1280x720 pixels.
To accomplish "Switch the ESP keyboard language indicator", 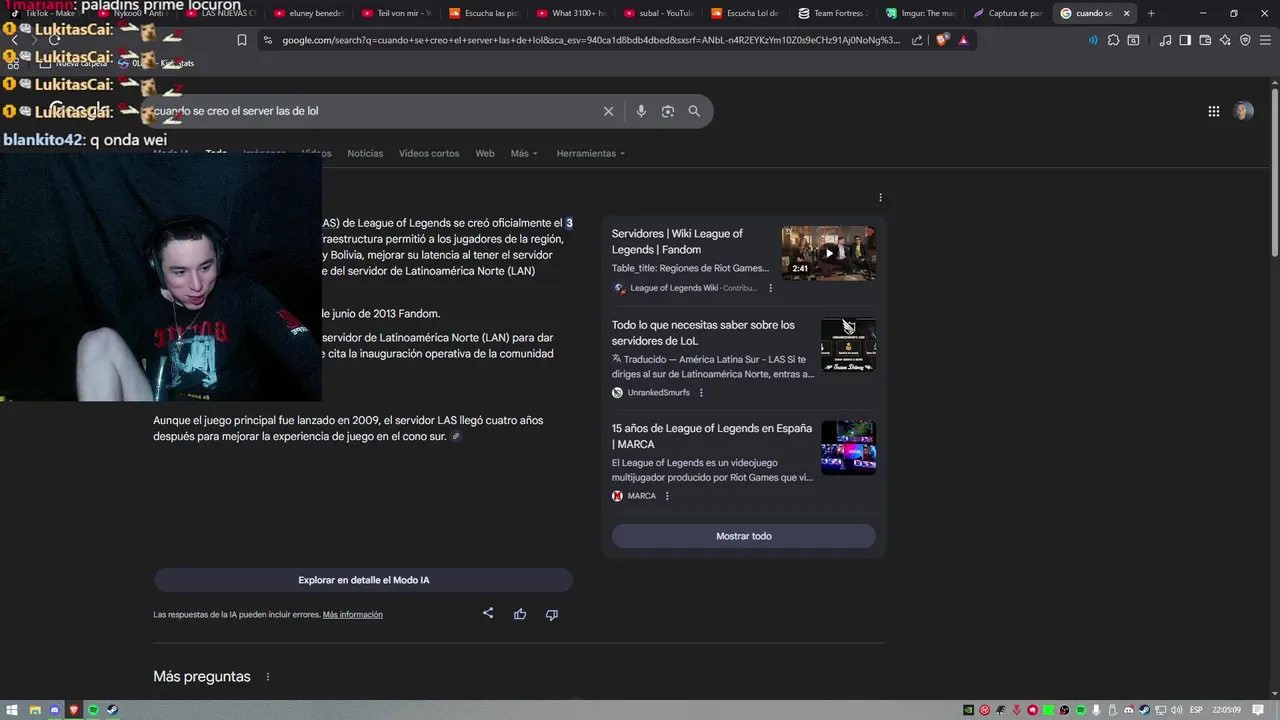I will [x=1195, y=710].
